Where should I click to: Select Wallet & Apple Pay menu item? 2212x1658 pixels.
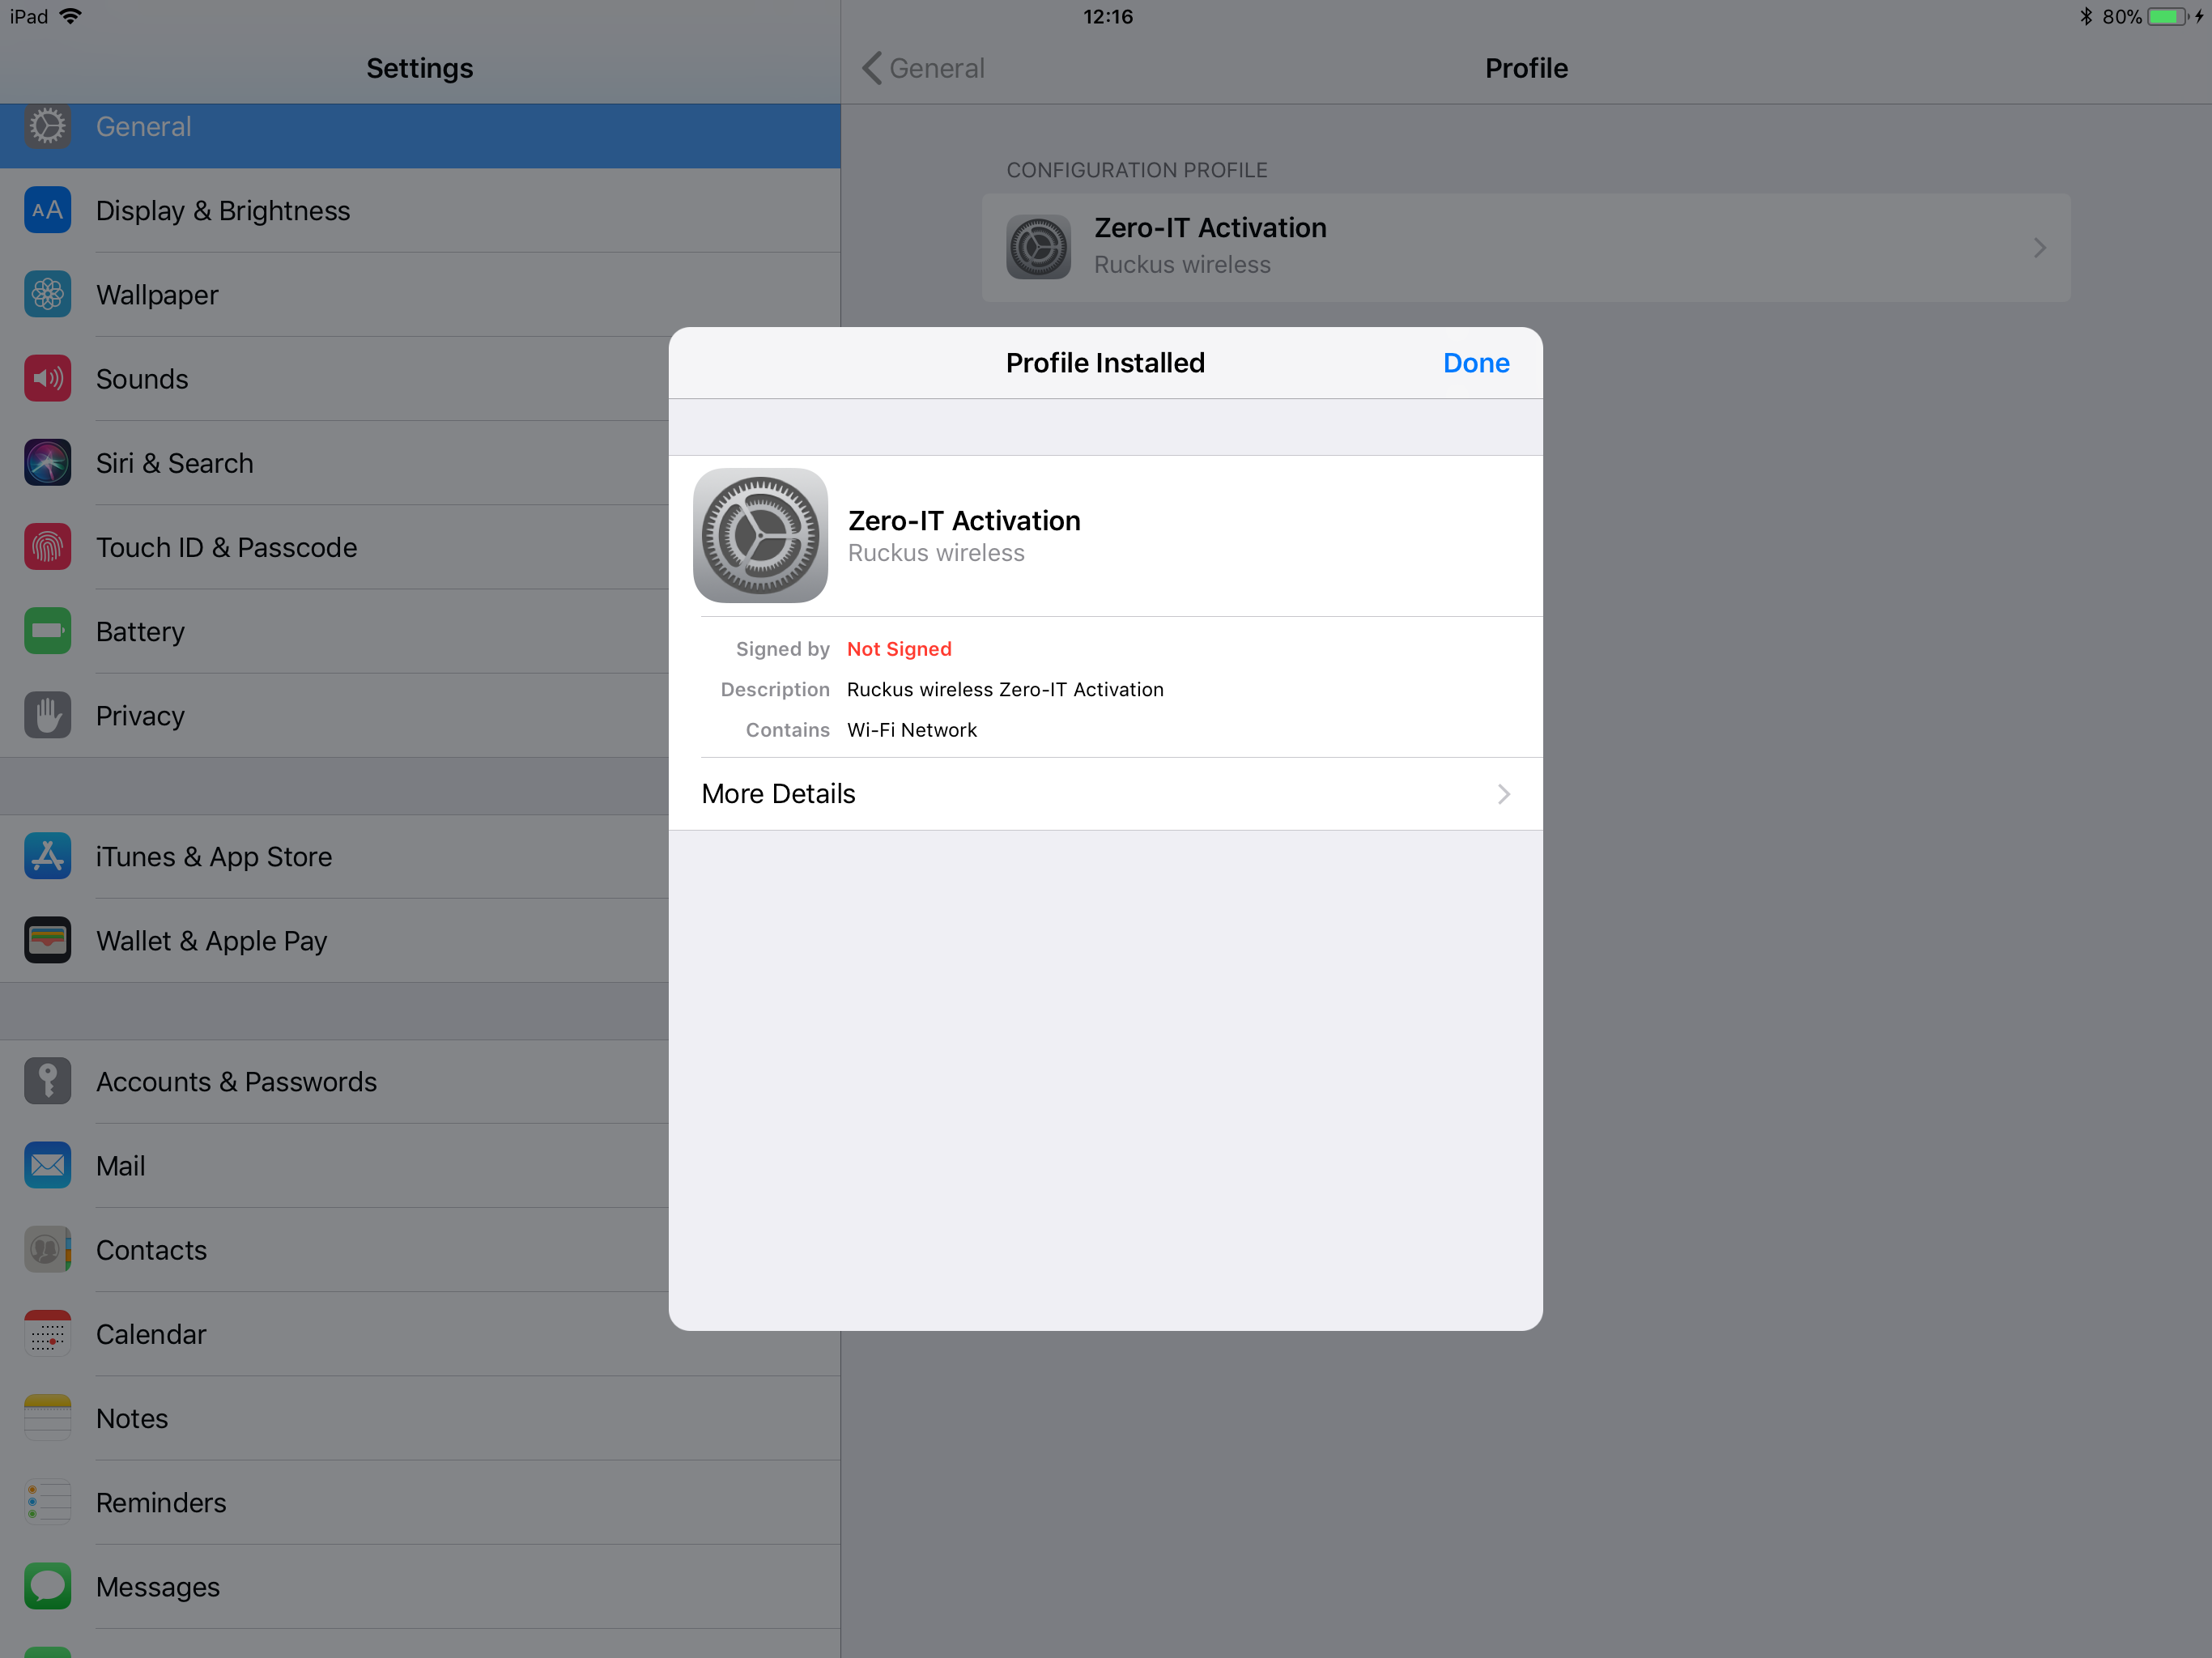tap(211, 941)
